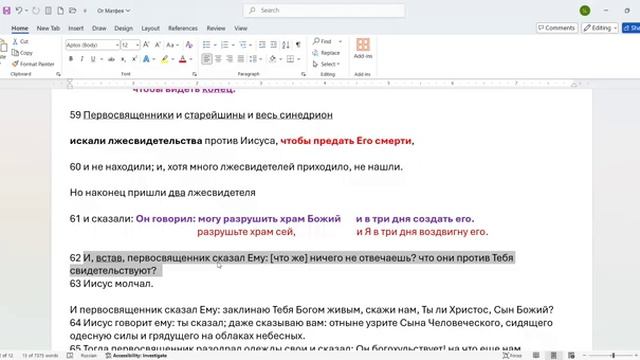Viewport: 640px width, 360px height.
Task: Align text right
Action: click(x=229, y=59)
